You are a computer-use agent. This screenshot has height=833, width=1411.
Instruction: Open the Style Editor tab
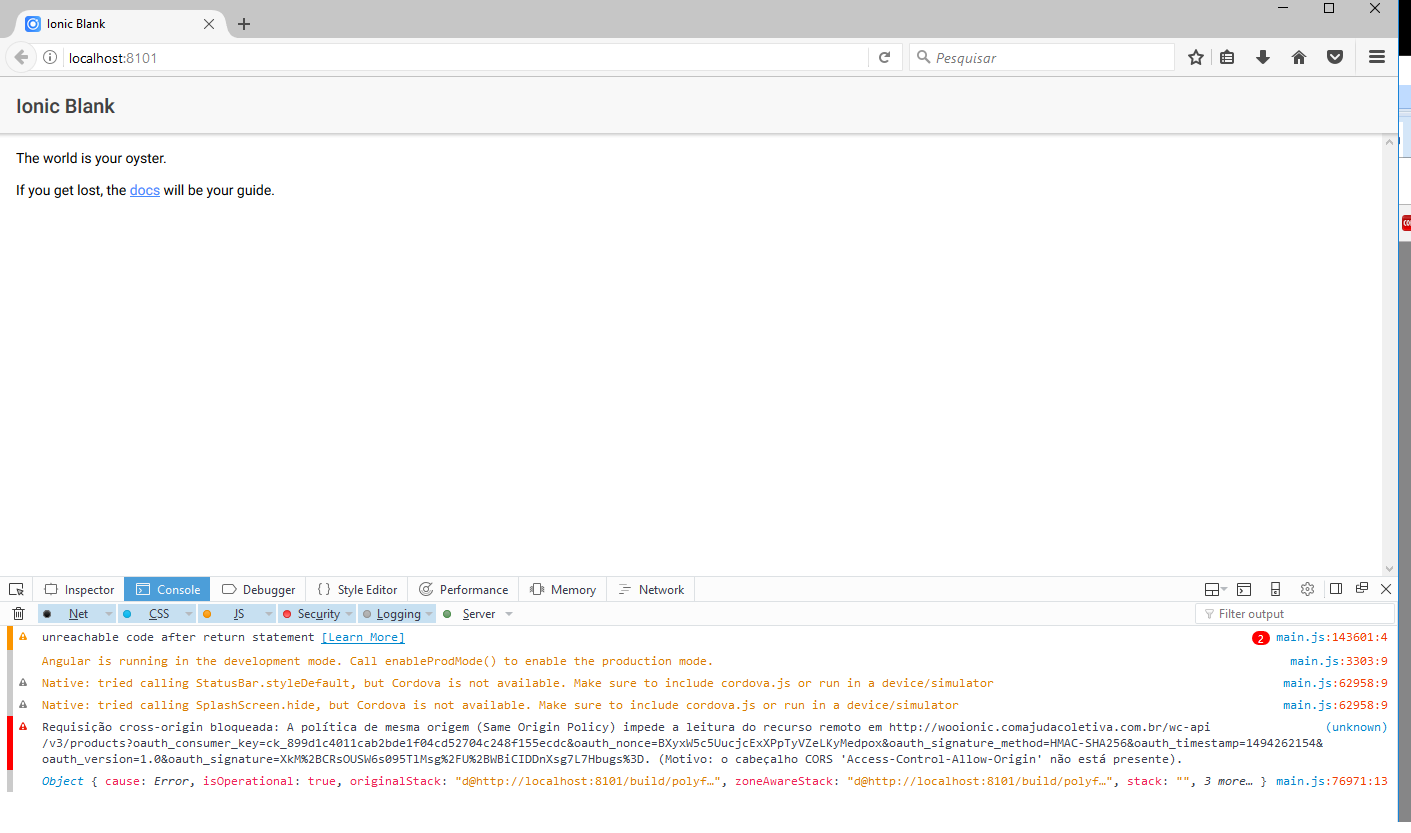357,589
